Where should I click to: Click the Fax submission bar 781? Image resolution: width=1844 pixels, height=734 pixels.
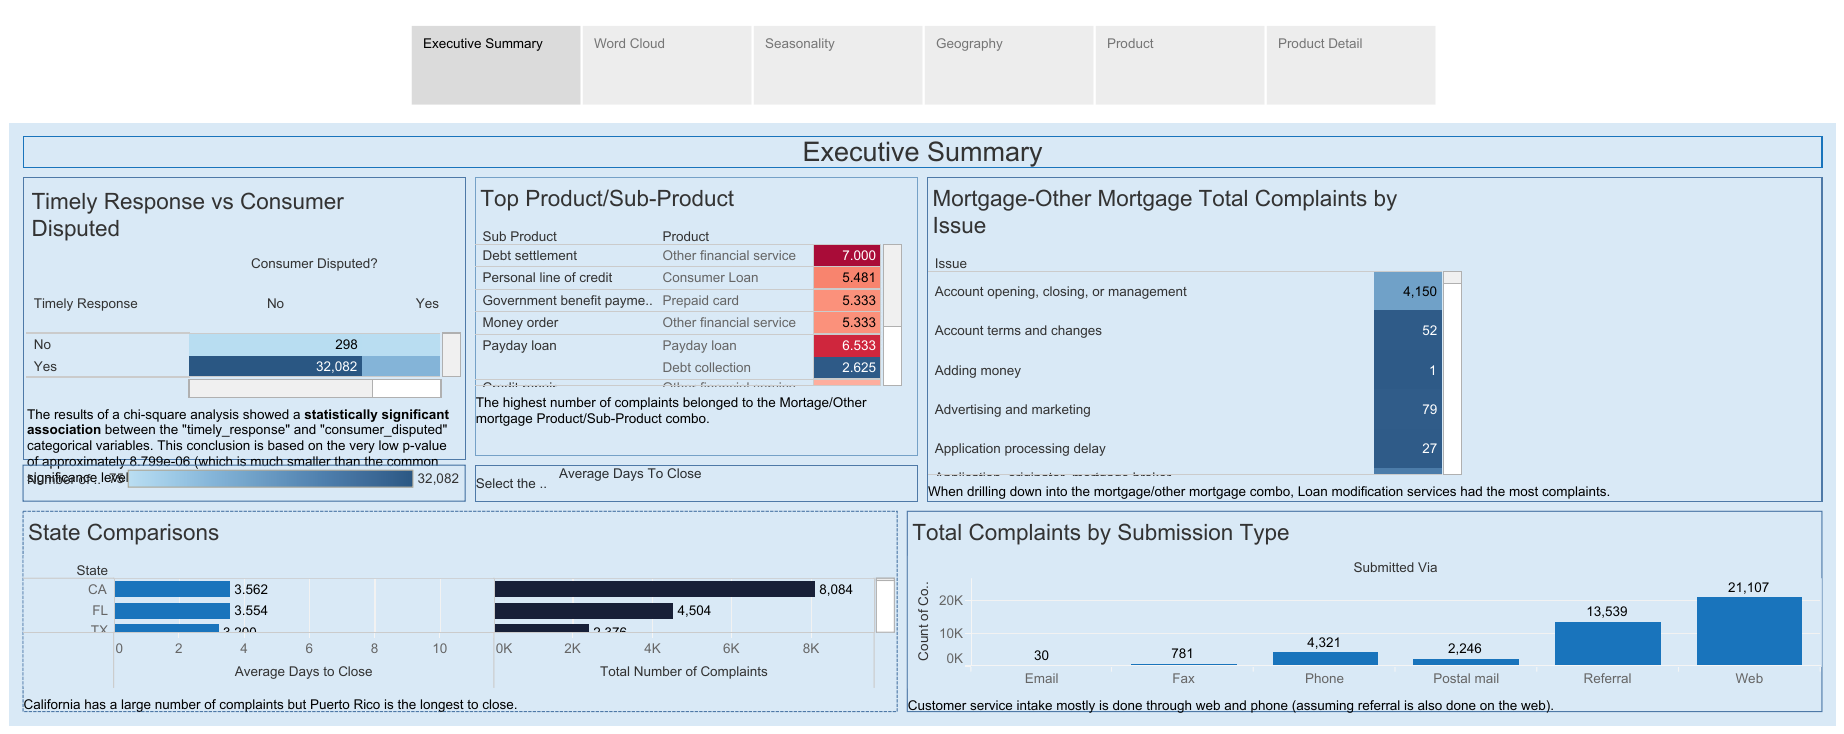tap(1183, 664)
